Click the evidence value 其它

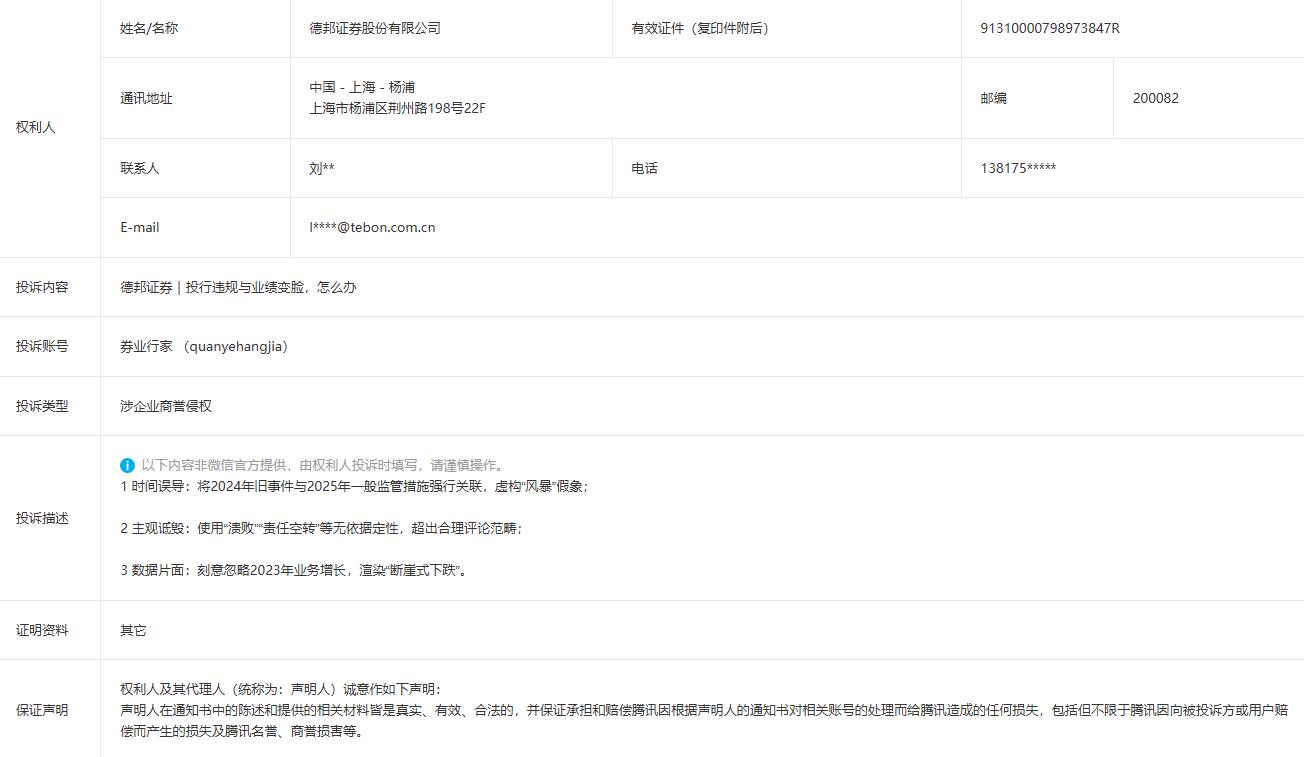tap(133, 630)
